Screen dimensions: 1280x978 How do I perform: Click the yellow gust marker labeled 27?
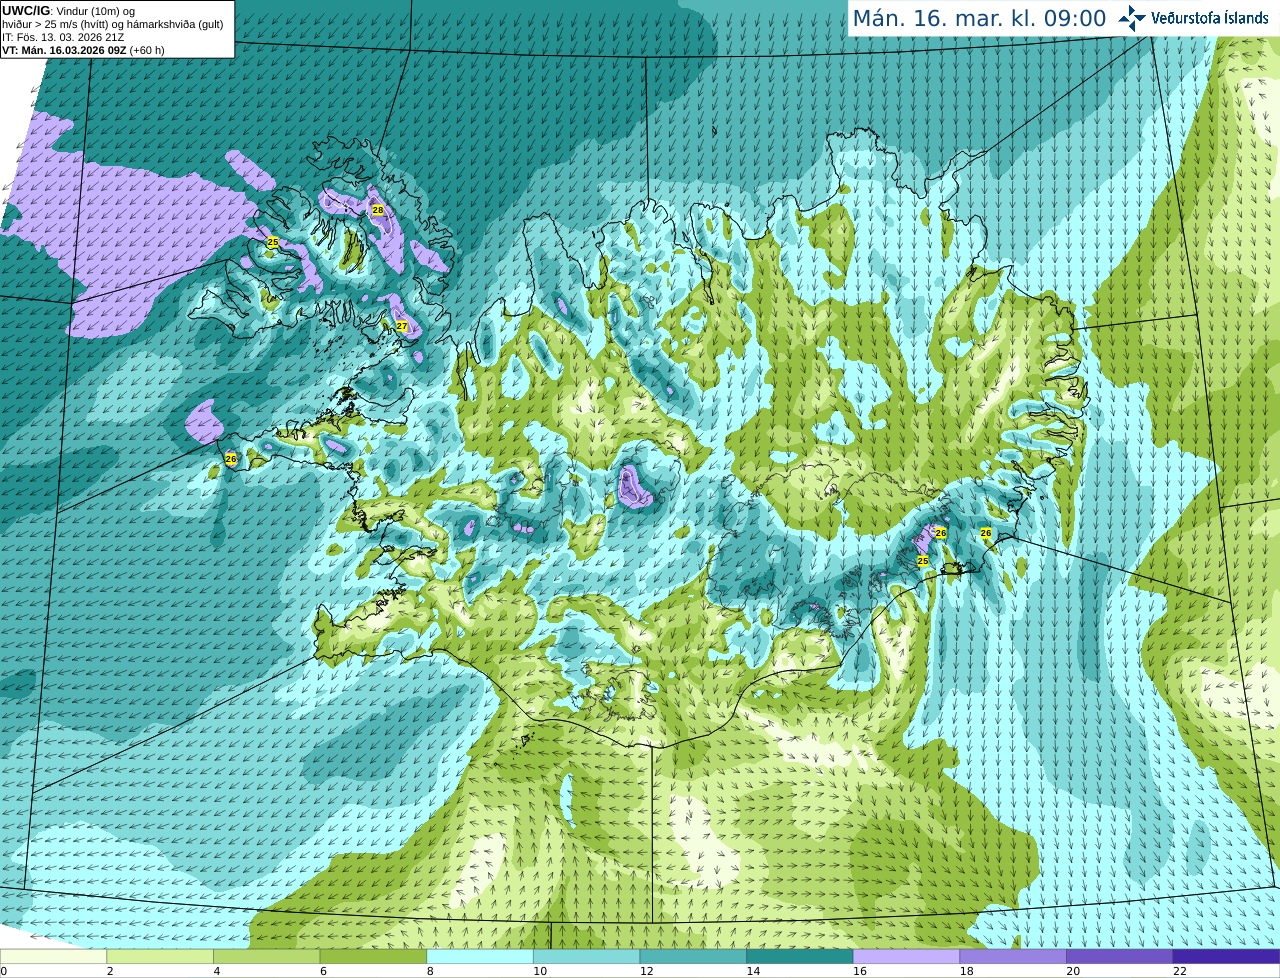coord(402,326)
